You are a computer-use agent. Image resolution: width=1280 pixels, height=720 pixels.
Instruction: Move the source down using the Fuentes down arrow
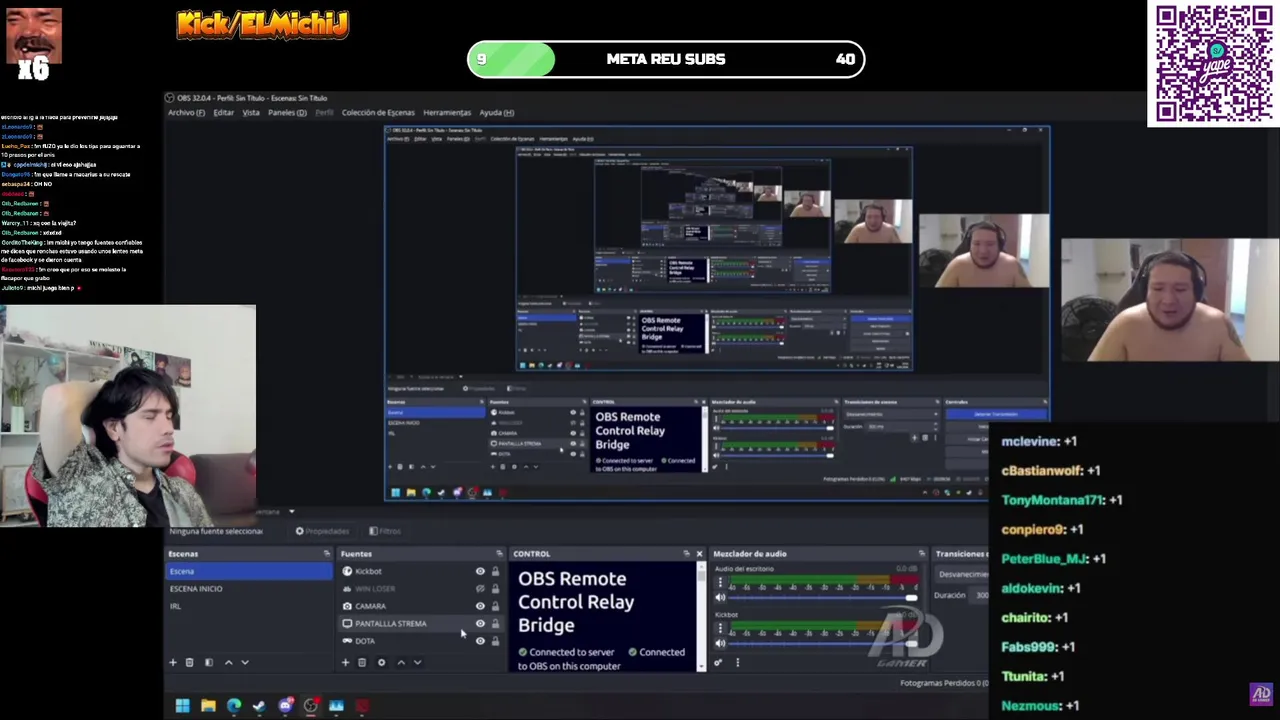click(x=418, y=662)
